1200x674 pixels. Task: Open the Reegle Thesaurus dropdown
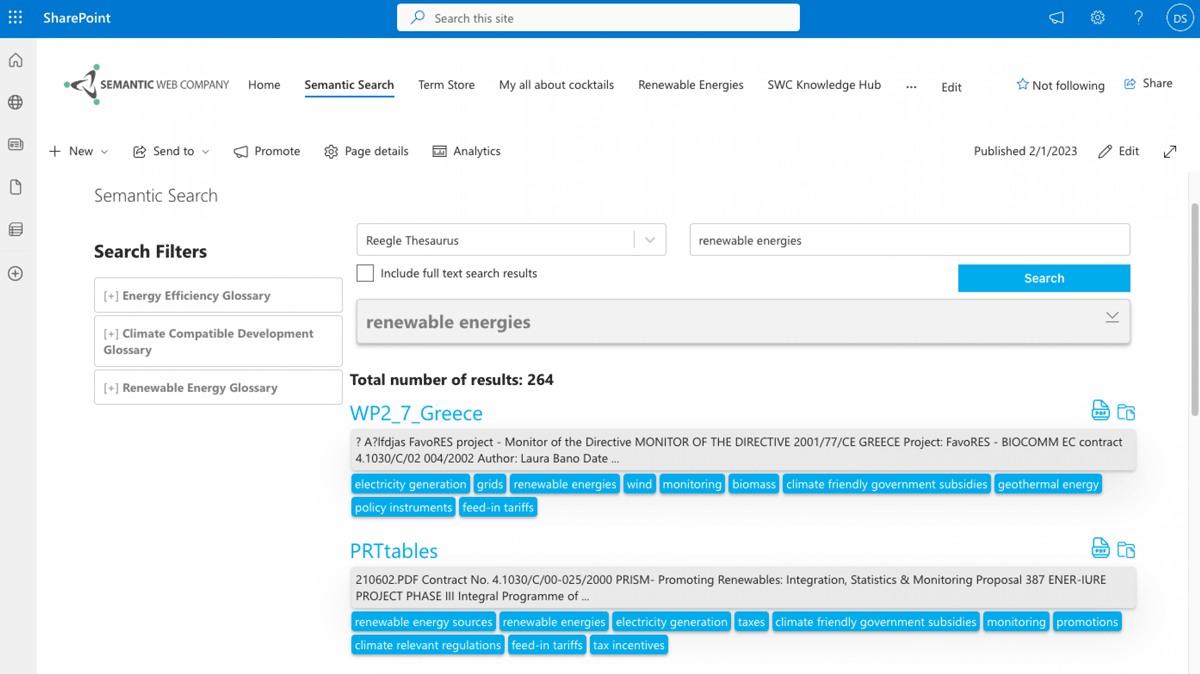(650, 240)
